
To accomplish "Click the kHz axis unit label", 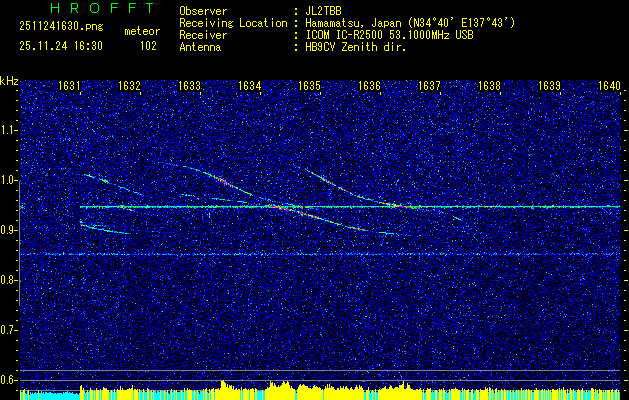I will (9, 81).
